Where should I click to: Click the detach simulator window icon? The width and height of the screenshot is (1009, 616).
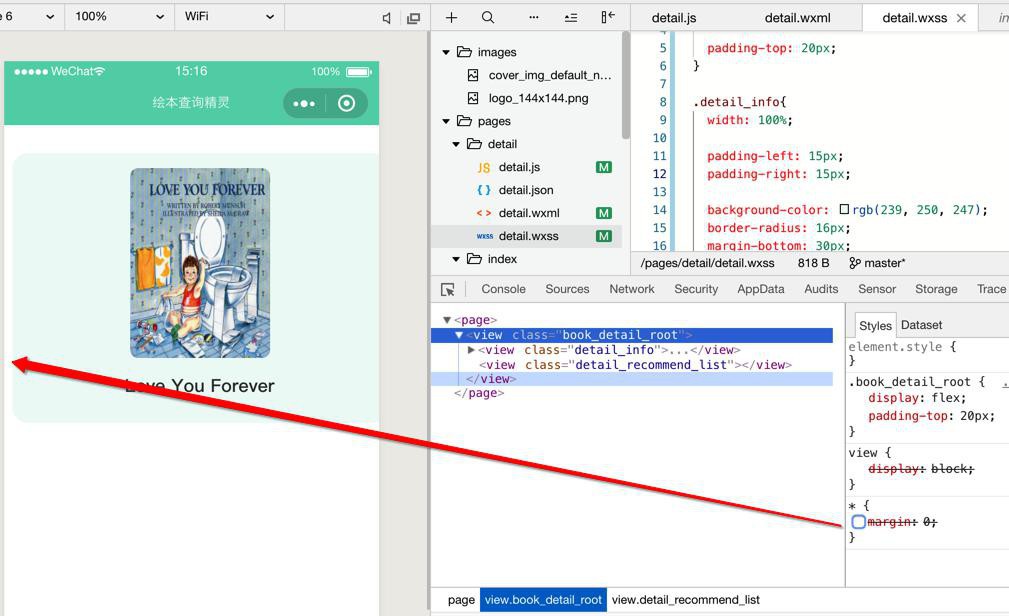(414, 18)
